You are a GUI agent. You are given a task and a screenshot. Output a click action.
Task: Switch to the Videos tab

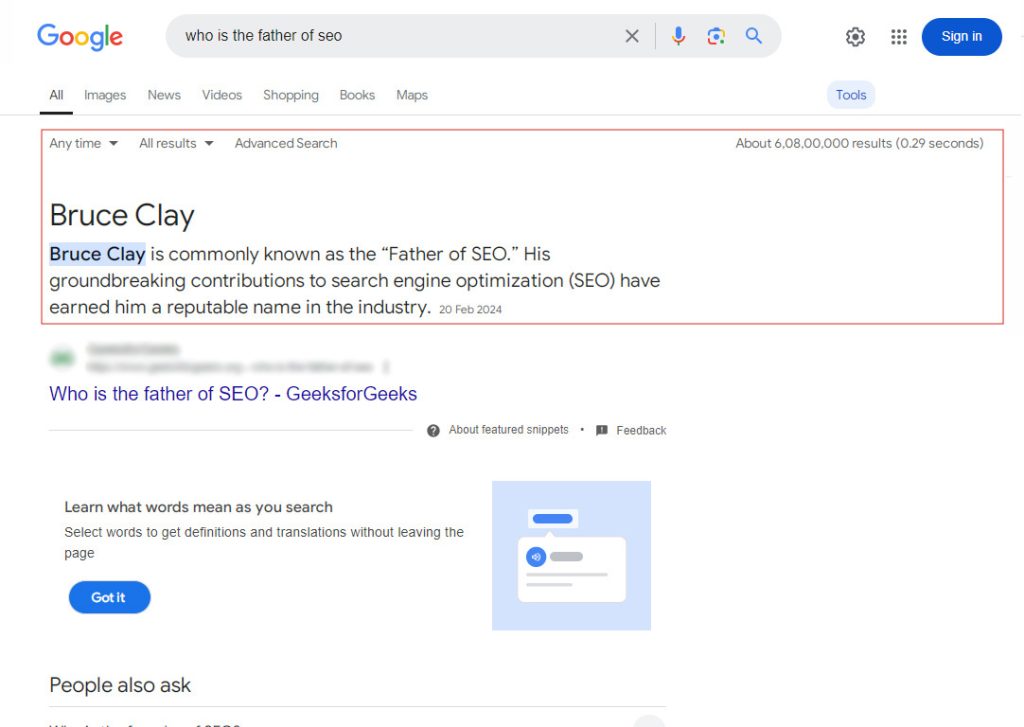[x=221, y=95]
